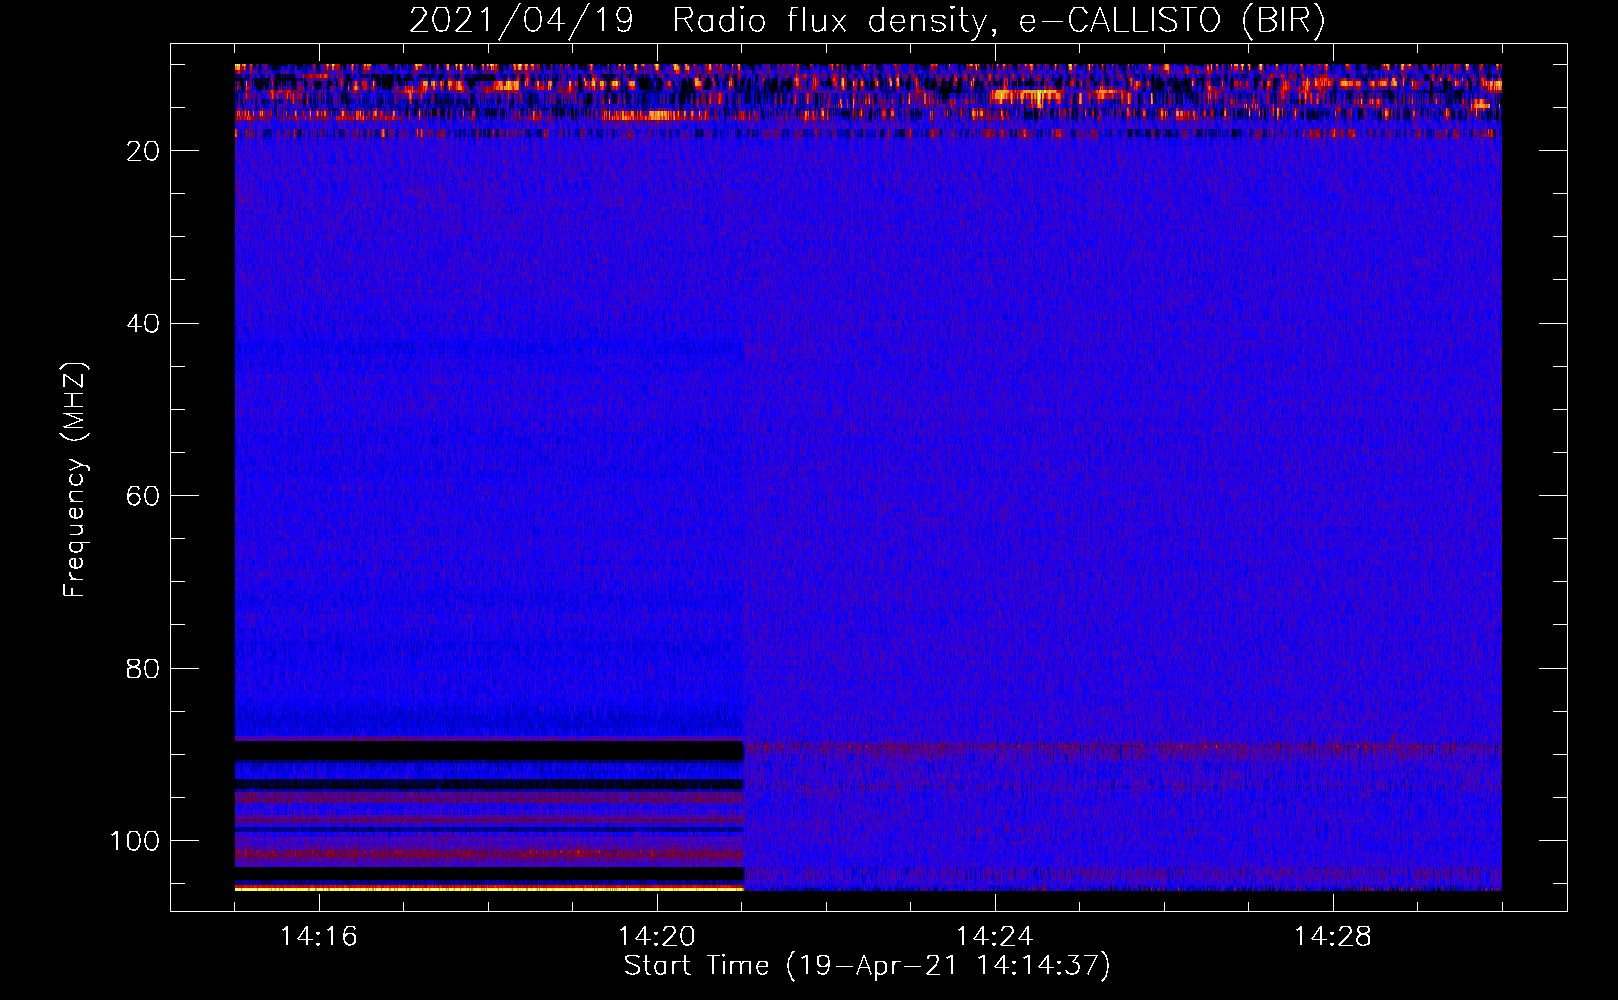Click the 'Start Time (19-Apr-21 14:14:37)' label
This screenshot has width=1618, height=1000.
pos(867,966)
